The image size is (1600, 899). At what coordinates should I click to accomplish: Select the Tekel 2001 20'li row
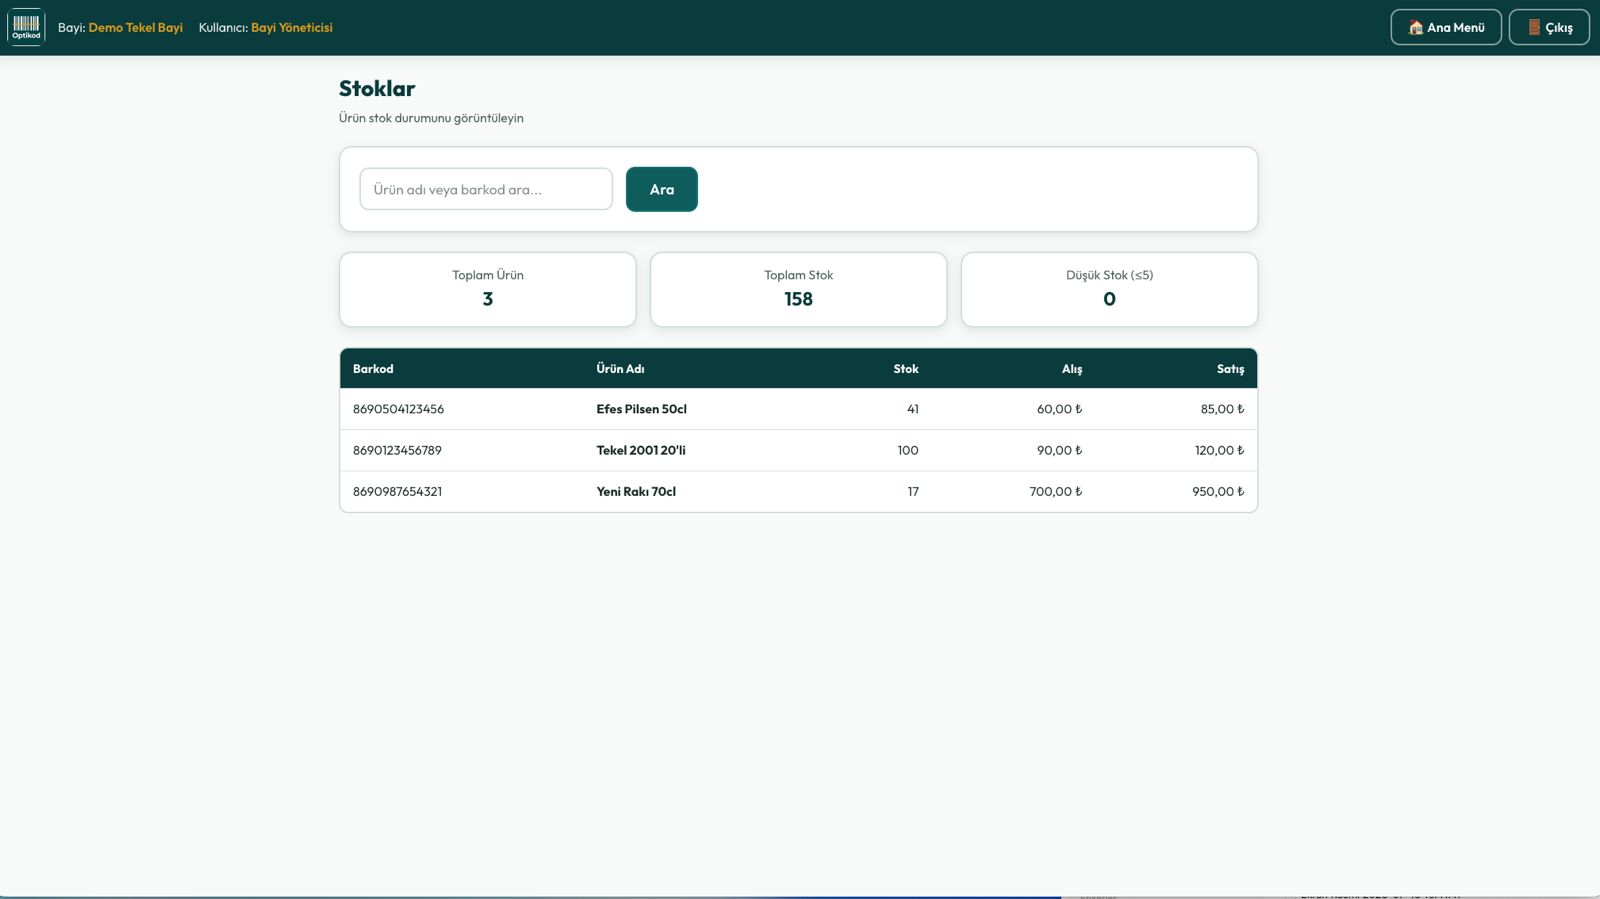tap(798, 450)
